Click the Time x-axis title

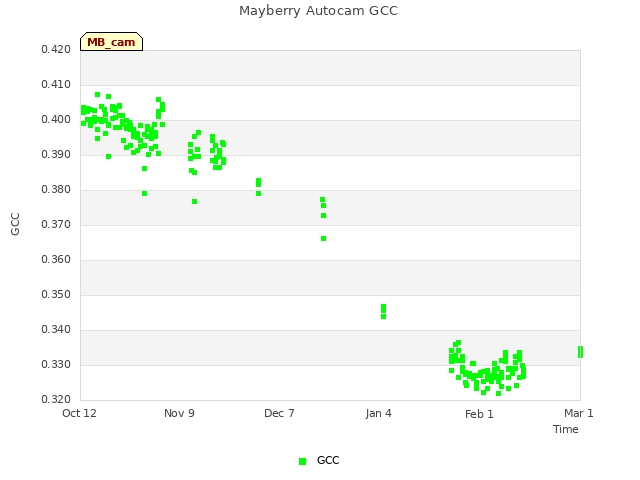pyautogui.click(x=566, y=429)
